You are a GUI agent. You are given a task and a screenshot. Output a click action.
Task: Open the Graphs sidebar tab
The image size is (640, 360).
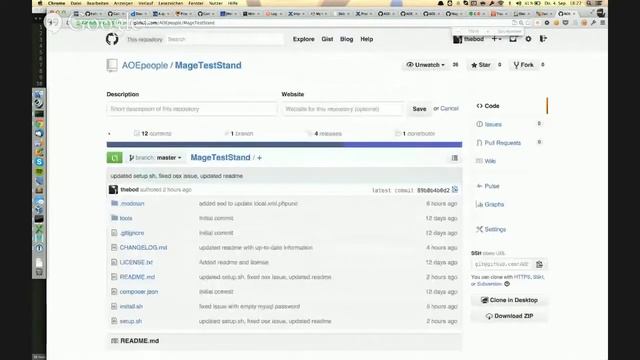490,204
